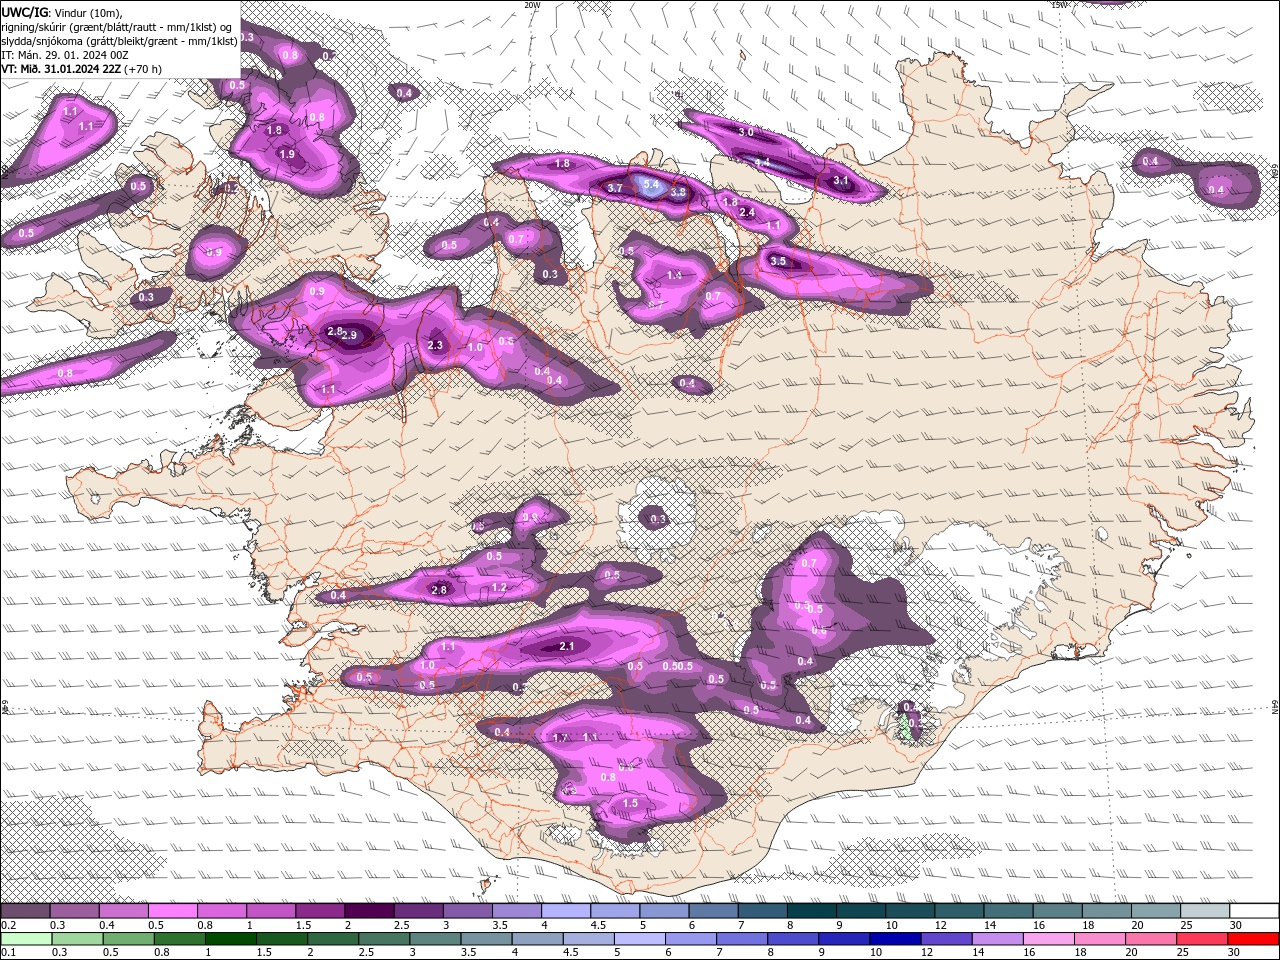1280x960 pixels.
Task: Click the darkest purple upper swatch labeled 2
Action: pos(369,911)
